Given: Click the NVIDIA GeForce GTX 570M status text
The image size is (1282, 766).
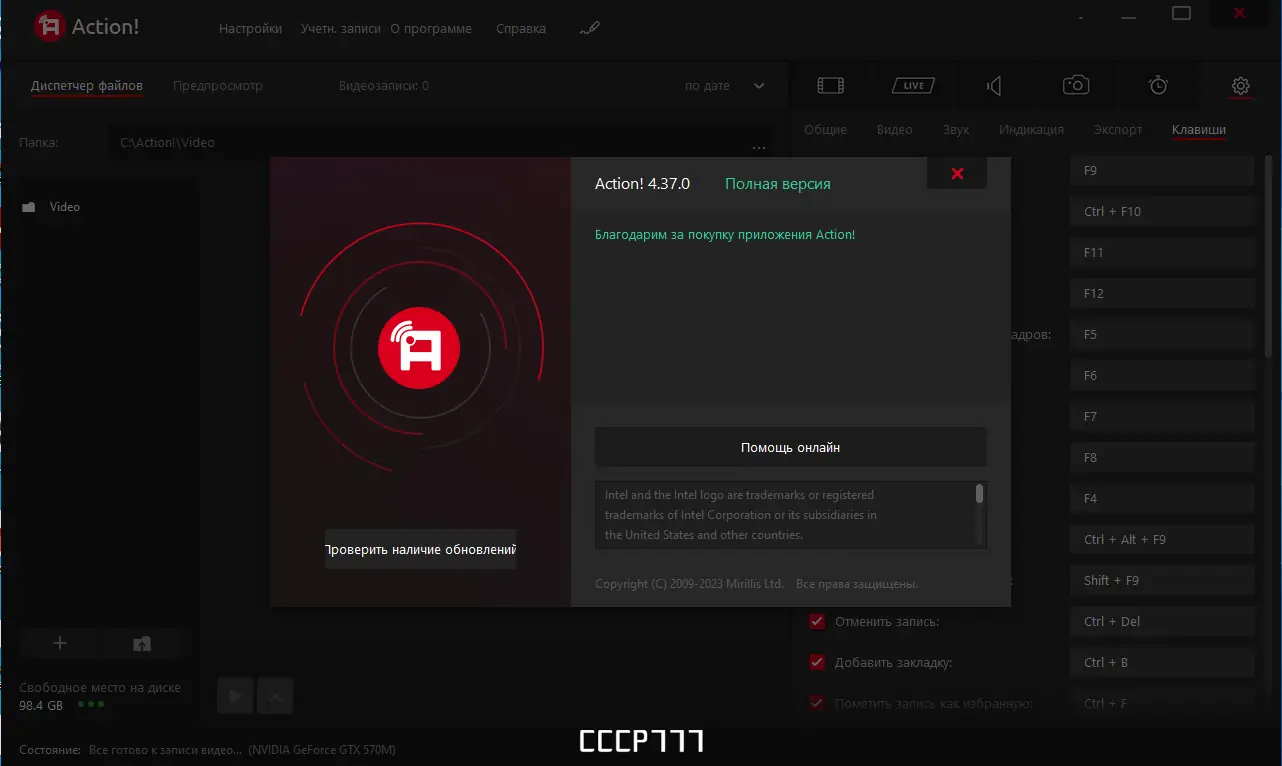Looking at the screenshot, I should (322, 749).
